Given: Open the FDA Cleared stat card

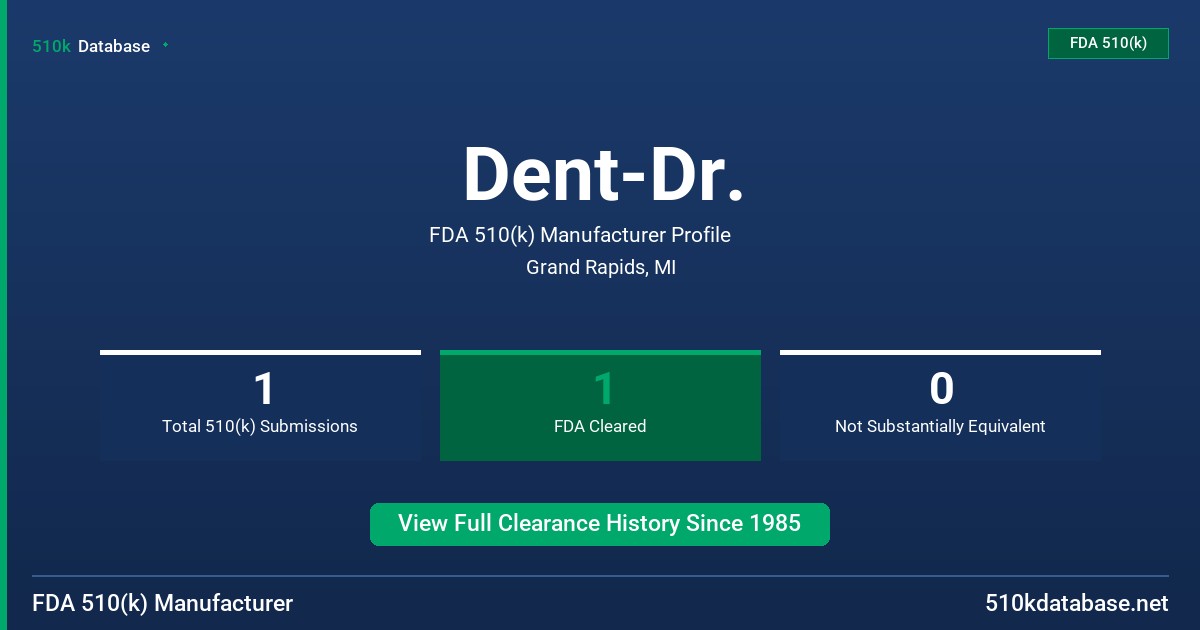Looking at the screenshot, I should point(600,405).
